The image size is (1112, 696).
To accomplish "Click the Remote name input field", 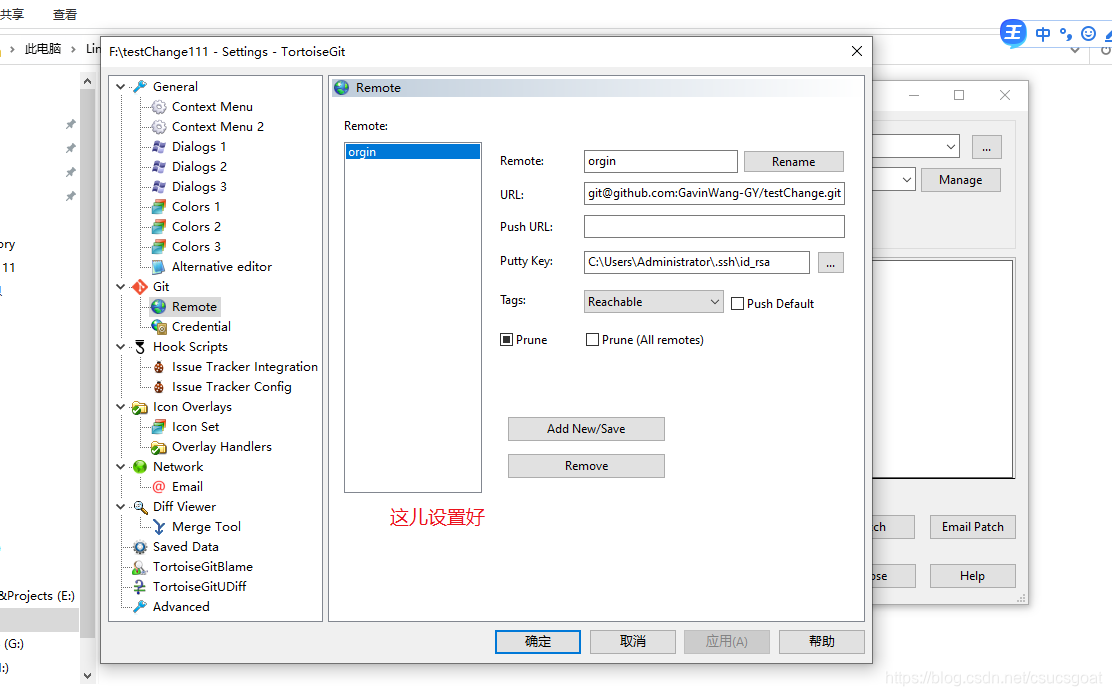I will (660, 161).
